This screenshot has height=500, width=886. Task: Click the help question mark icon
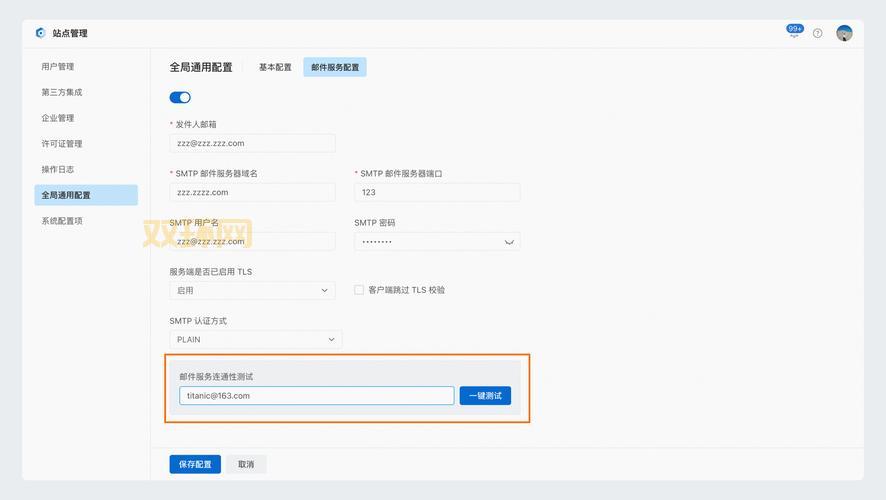(x=817, y=33)
